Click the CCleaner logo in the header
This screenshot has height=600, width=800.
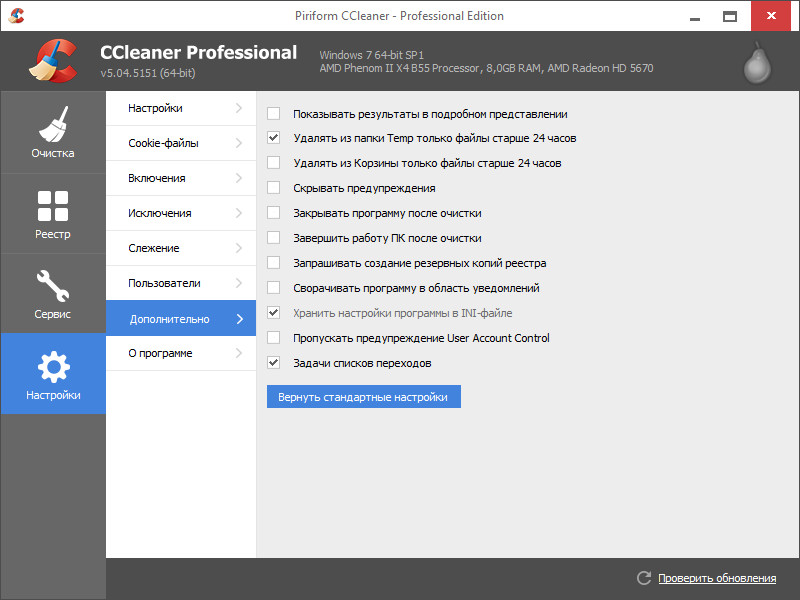click(x=52, y=61)
